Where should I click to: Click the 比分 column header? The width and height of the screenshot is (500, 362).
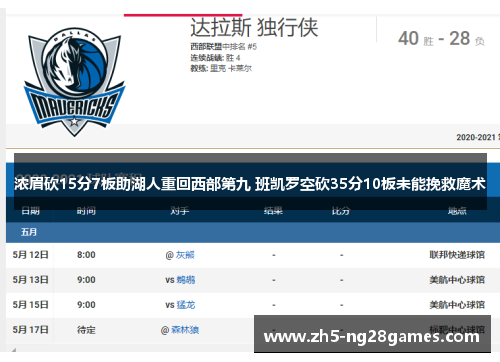(x=341, y=211)
